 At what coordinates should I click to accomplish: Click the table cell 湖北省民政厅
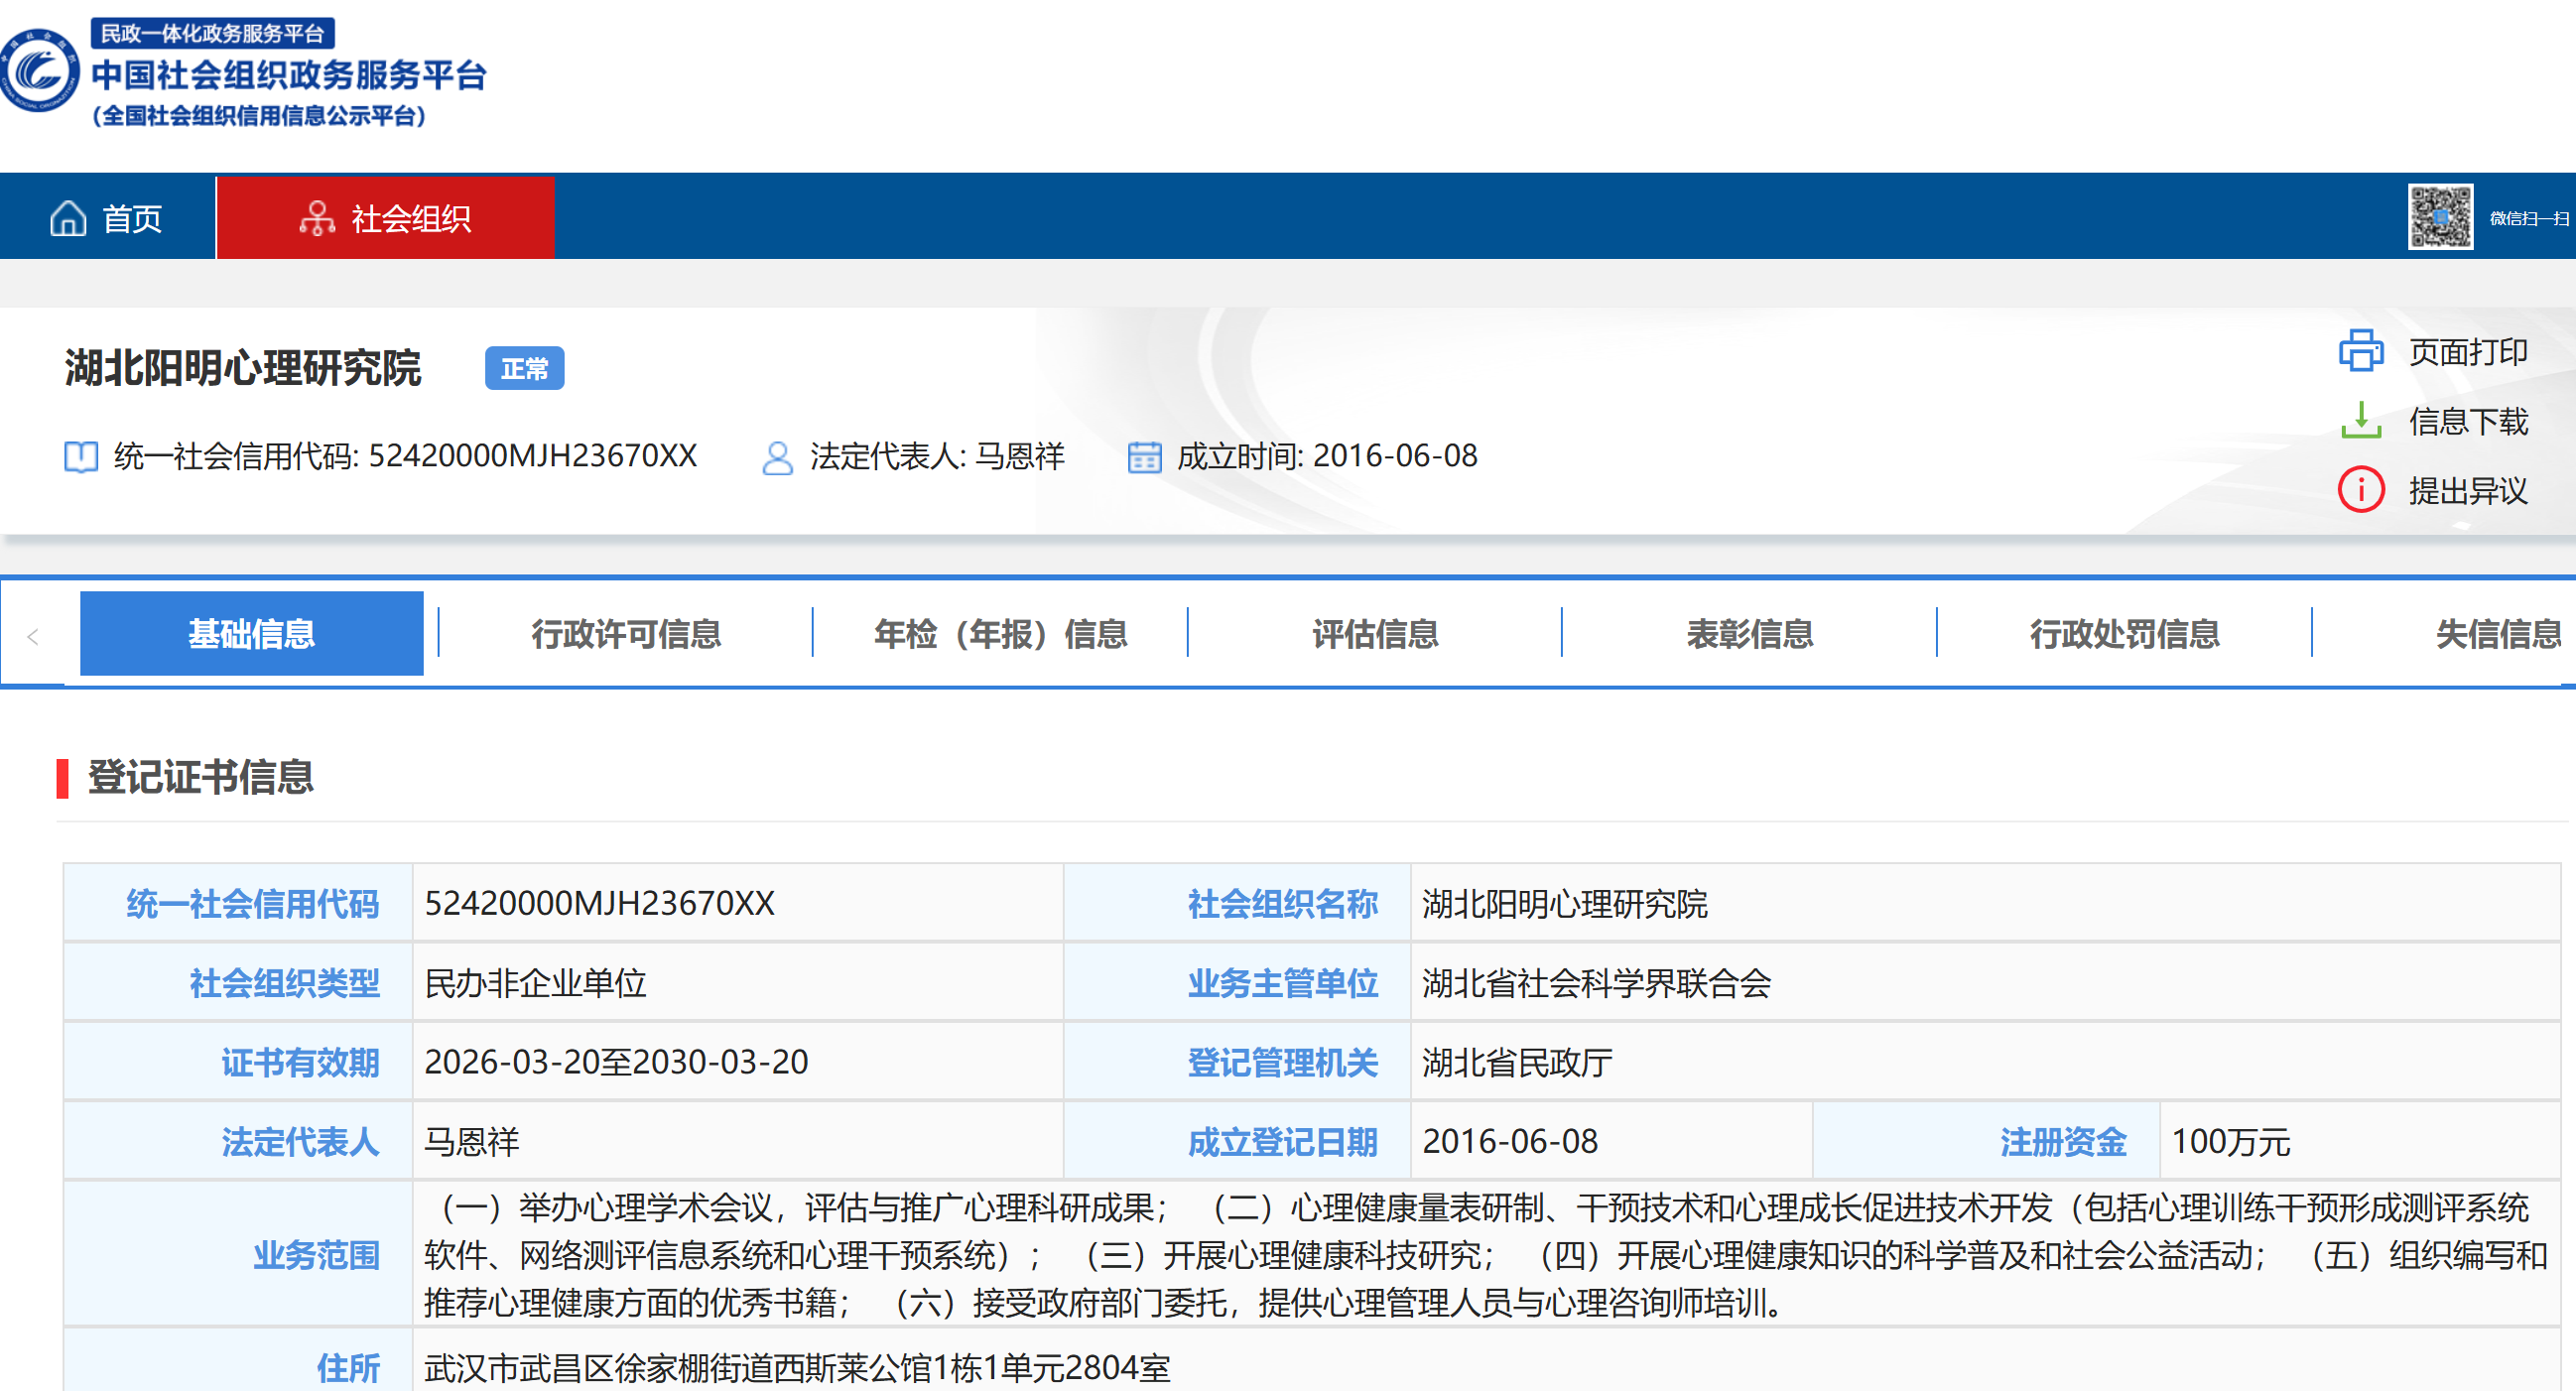point(1985,1061)
